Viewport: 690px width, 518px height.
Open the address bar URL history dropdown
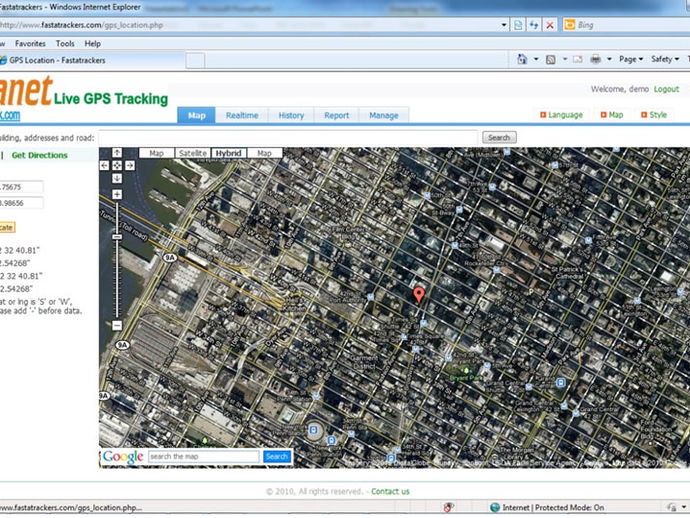point(504,25)
